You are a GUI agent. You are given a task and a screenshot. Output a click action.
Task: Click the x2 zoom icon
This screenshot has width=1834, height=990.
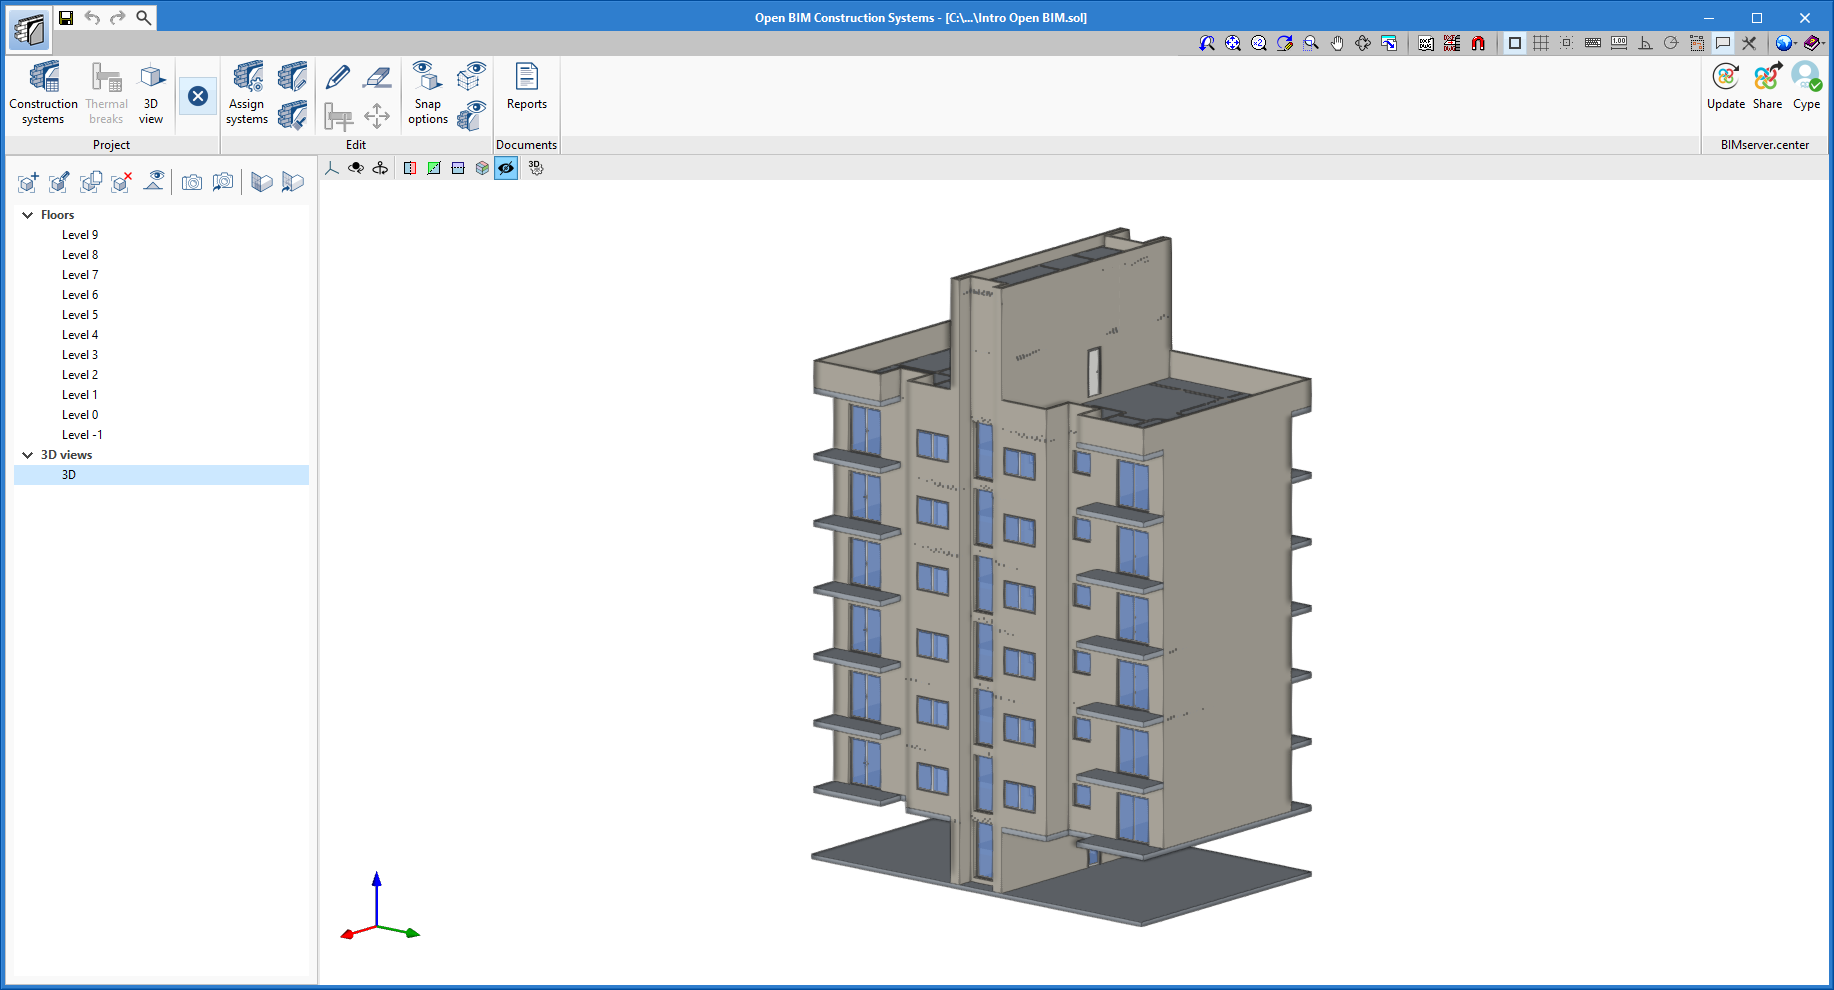click(1259, 43)
